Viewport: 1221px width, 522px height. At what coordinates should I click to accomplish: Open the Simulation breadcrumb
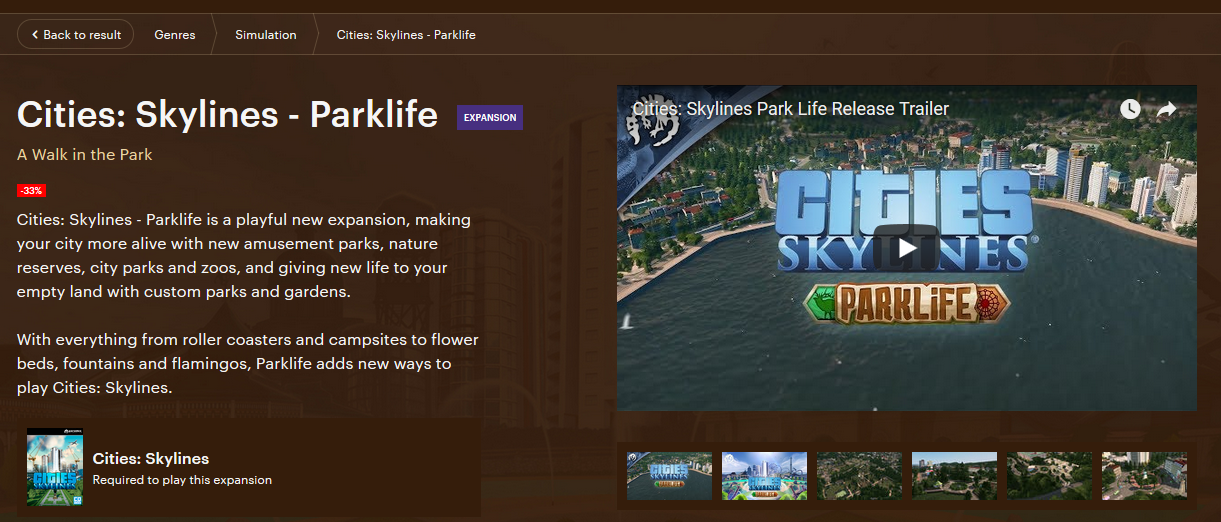coord(265,35)
